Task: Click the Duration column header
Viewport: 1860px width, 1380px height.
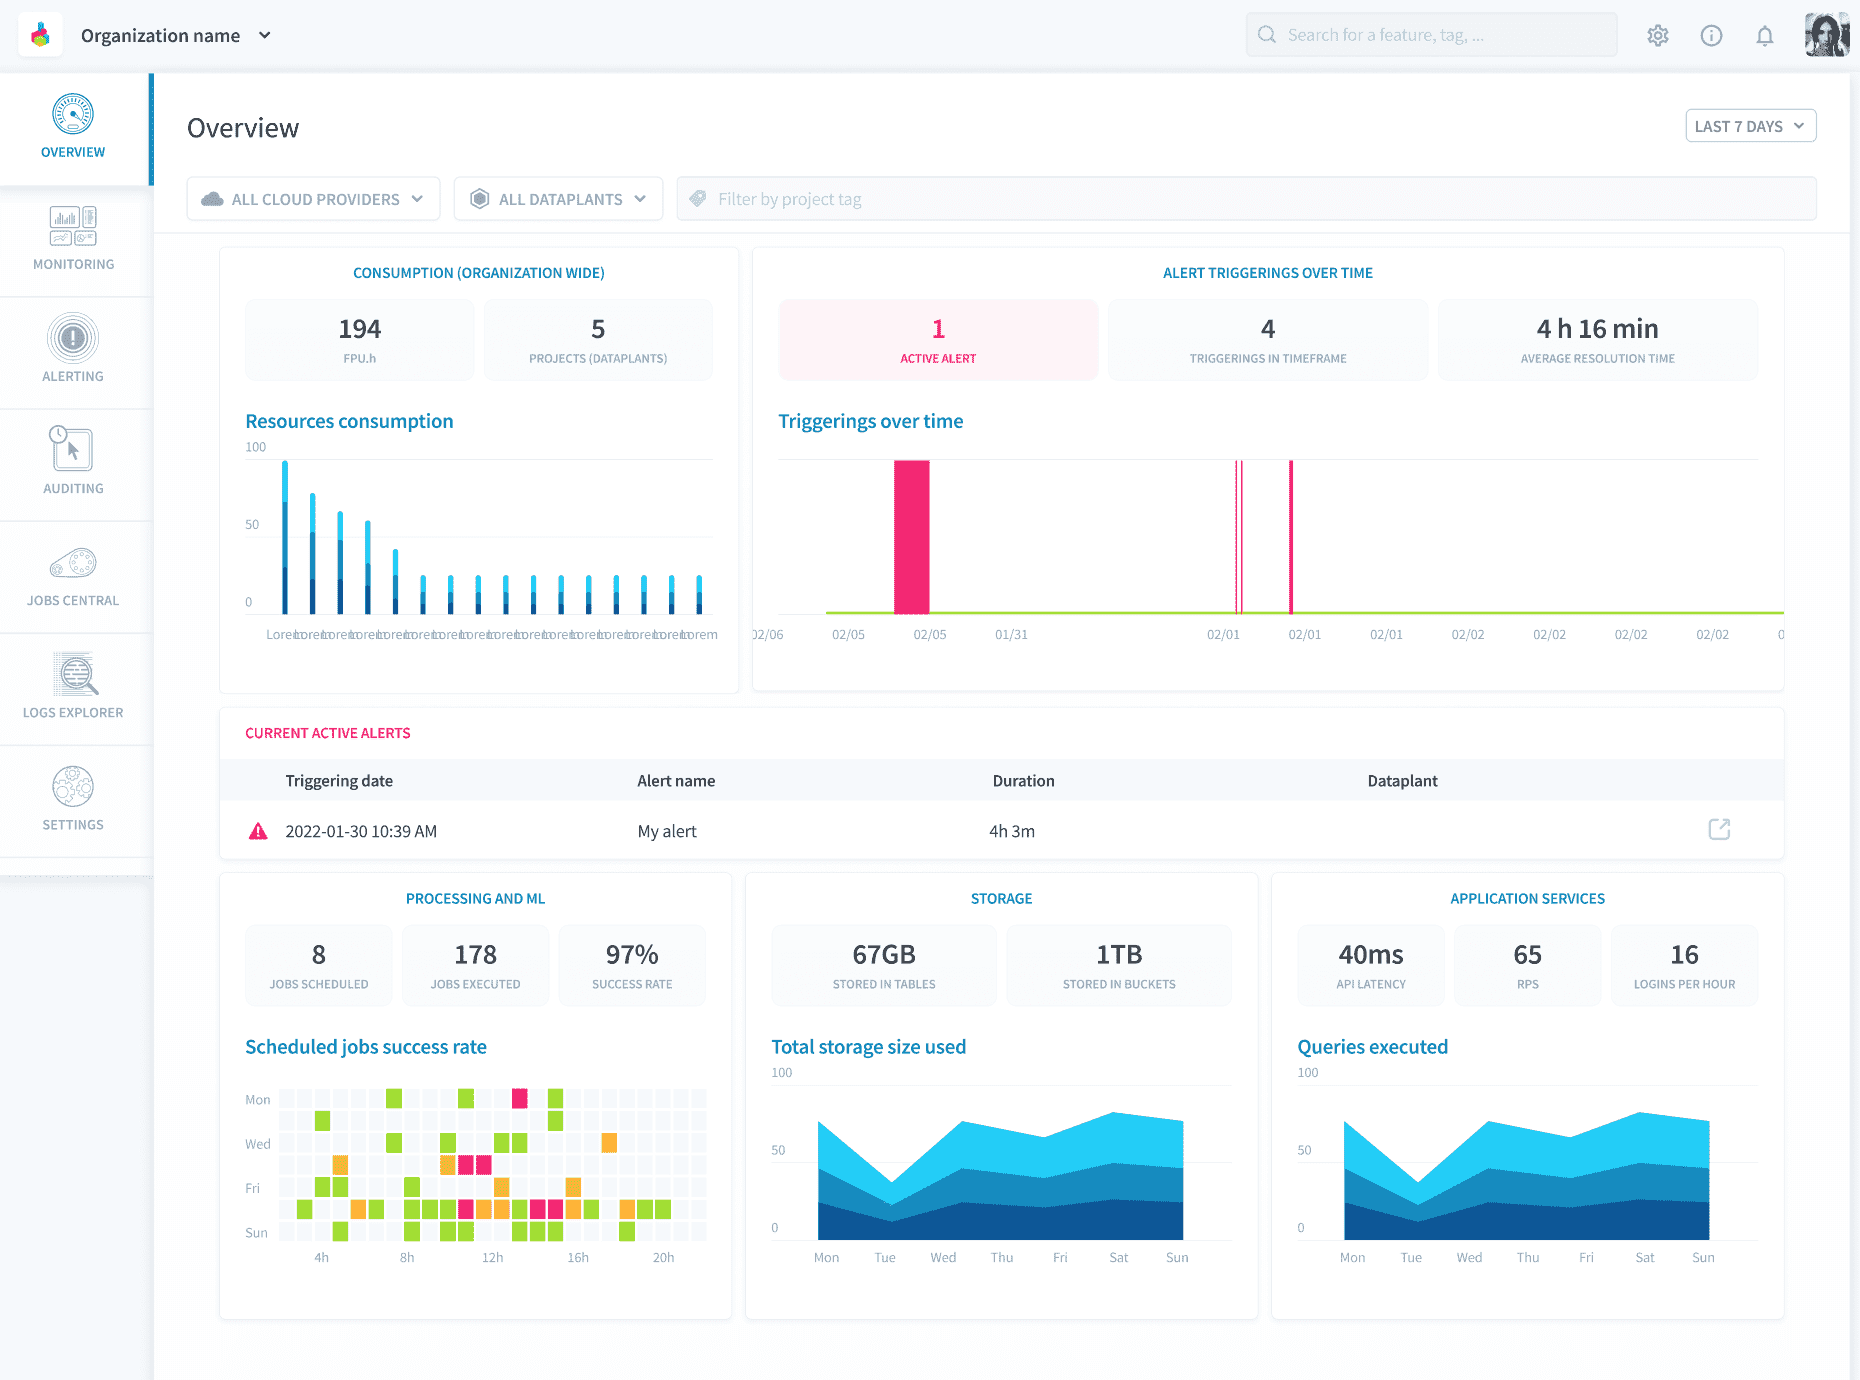Action: 1023,781
